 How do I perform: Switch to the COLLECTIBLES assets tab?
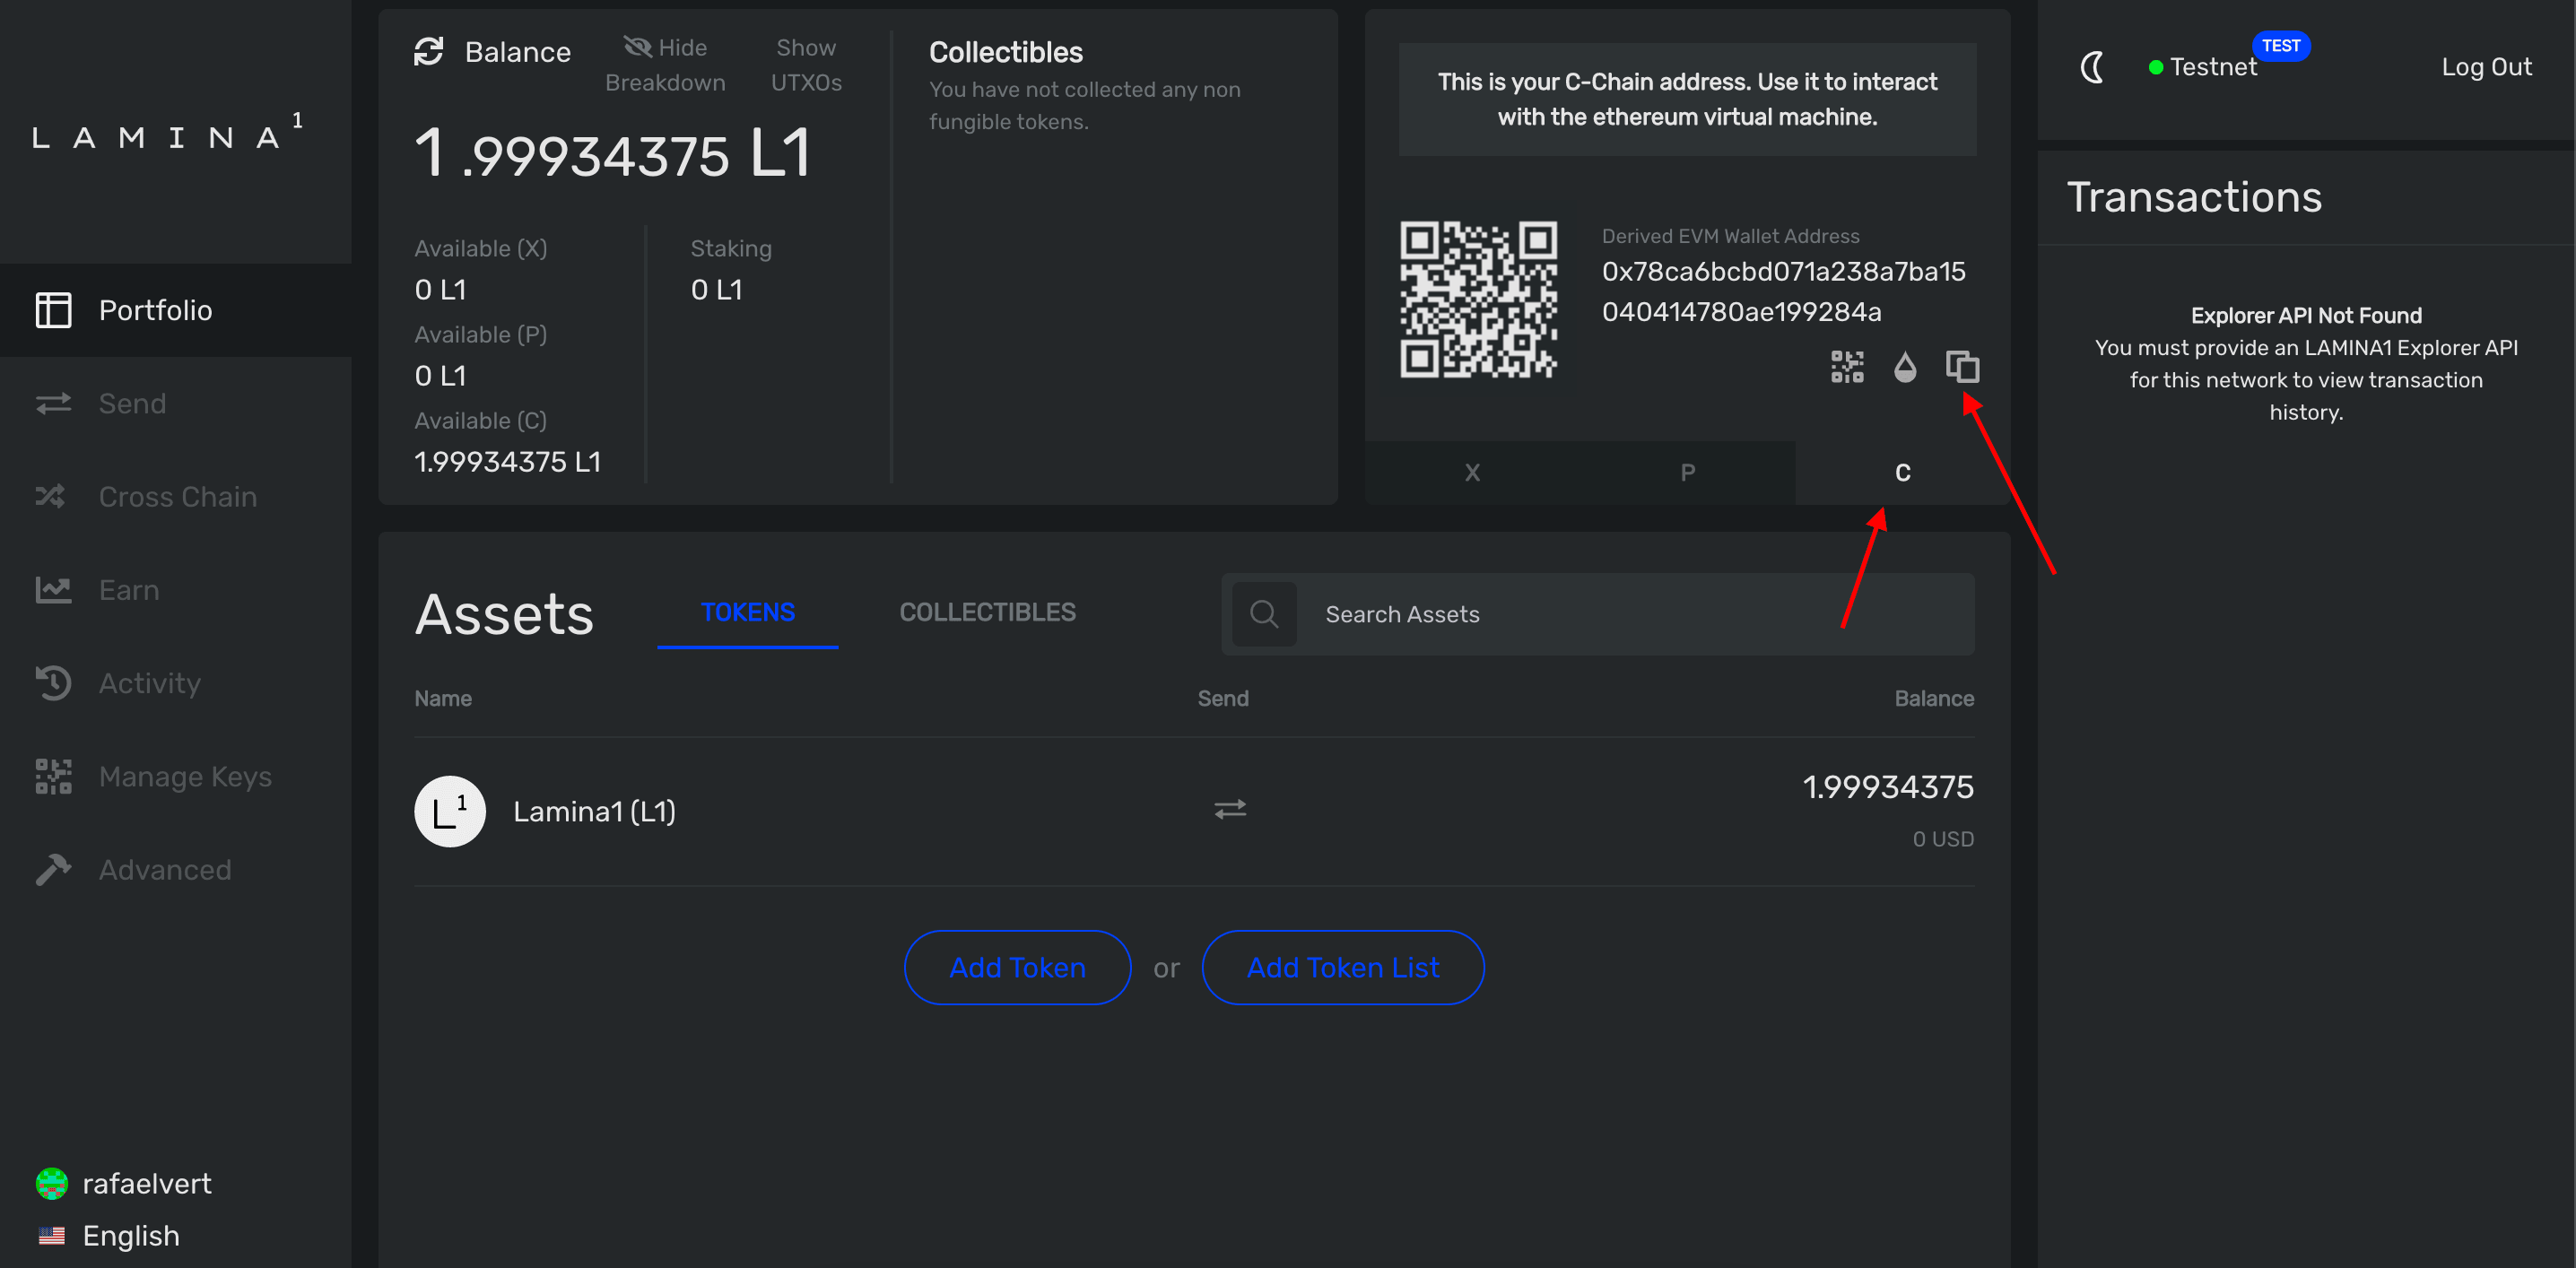click(x=987, y=612)
